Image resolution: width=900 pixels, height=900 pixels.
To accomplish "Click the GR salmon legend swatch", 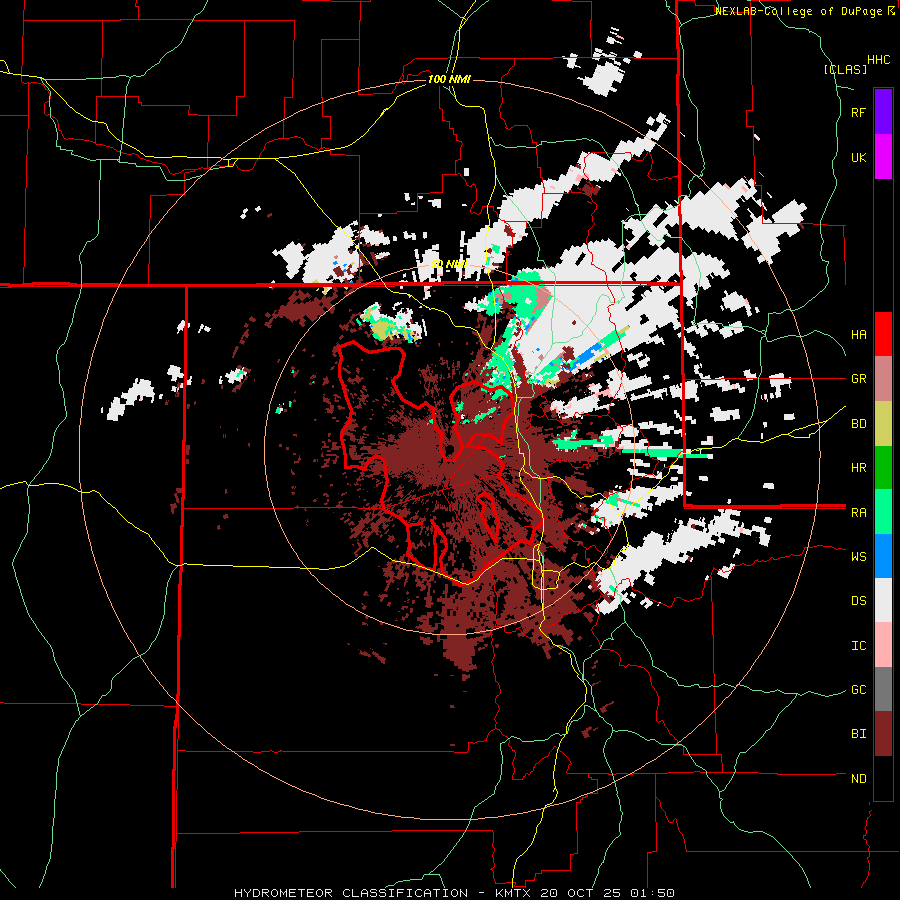I will (883, 379).
